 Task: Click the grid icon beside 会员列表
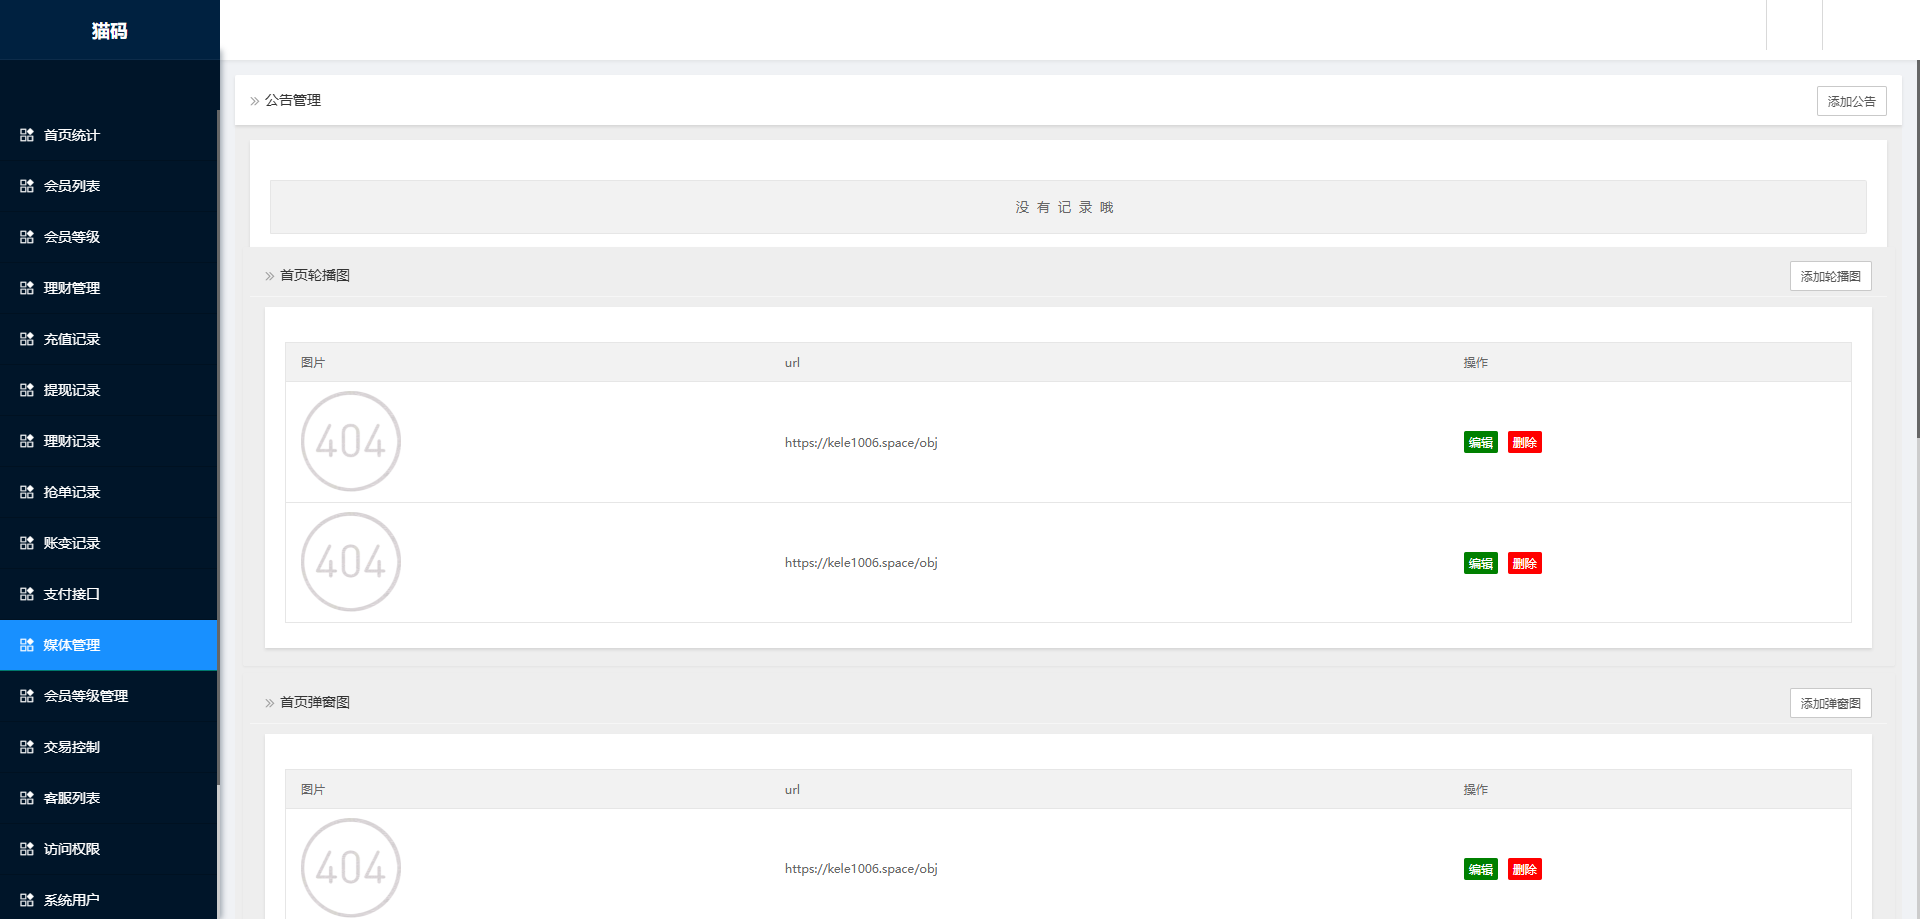click(27, 186)
